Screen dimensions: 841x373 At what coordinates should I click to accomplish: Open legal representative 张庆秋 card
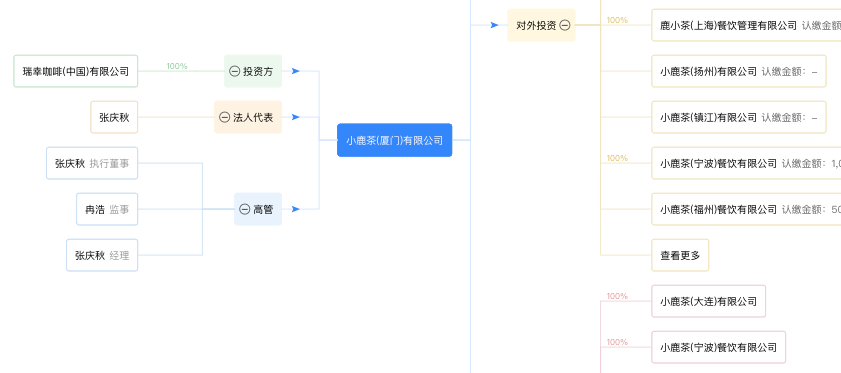click(x=114, y=117)
